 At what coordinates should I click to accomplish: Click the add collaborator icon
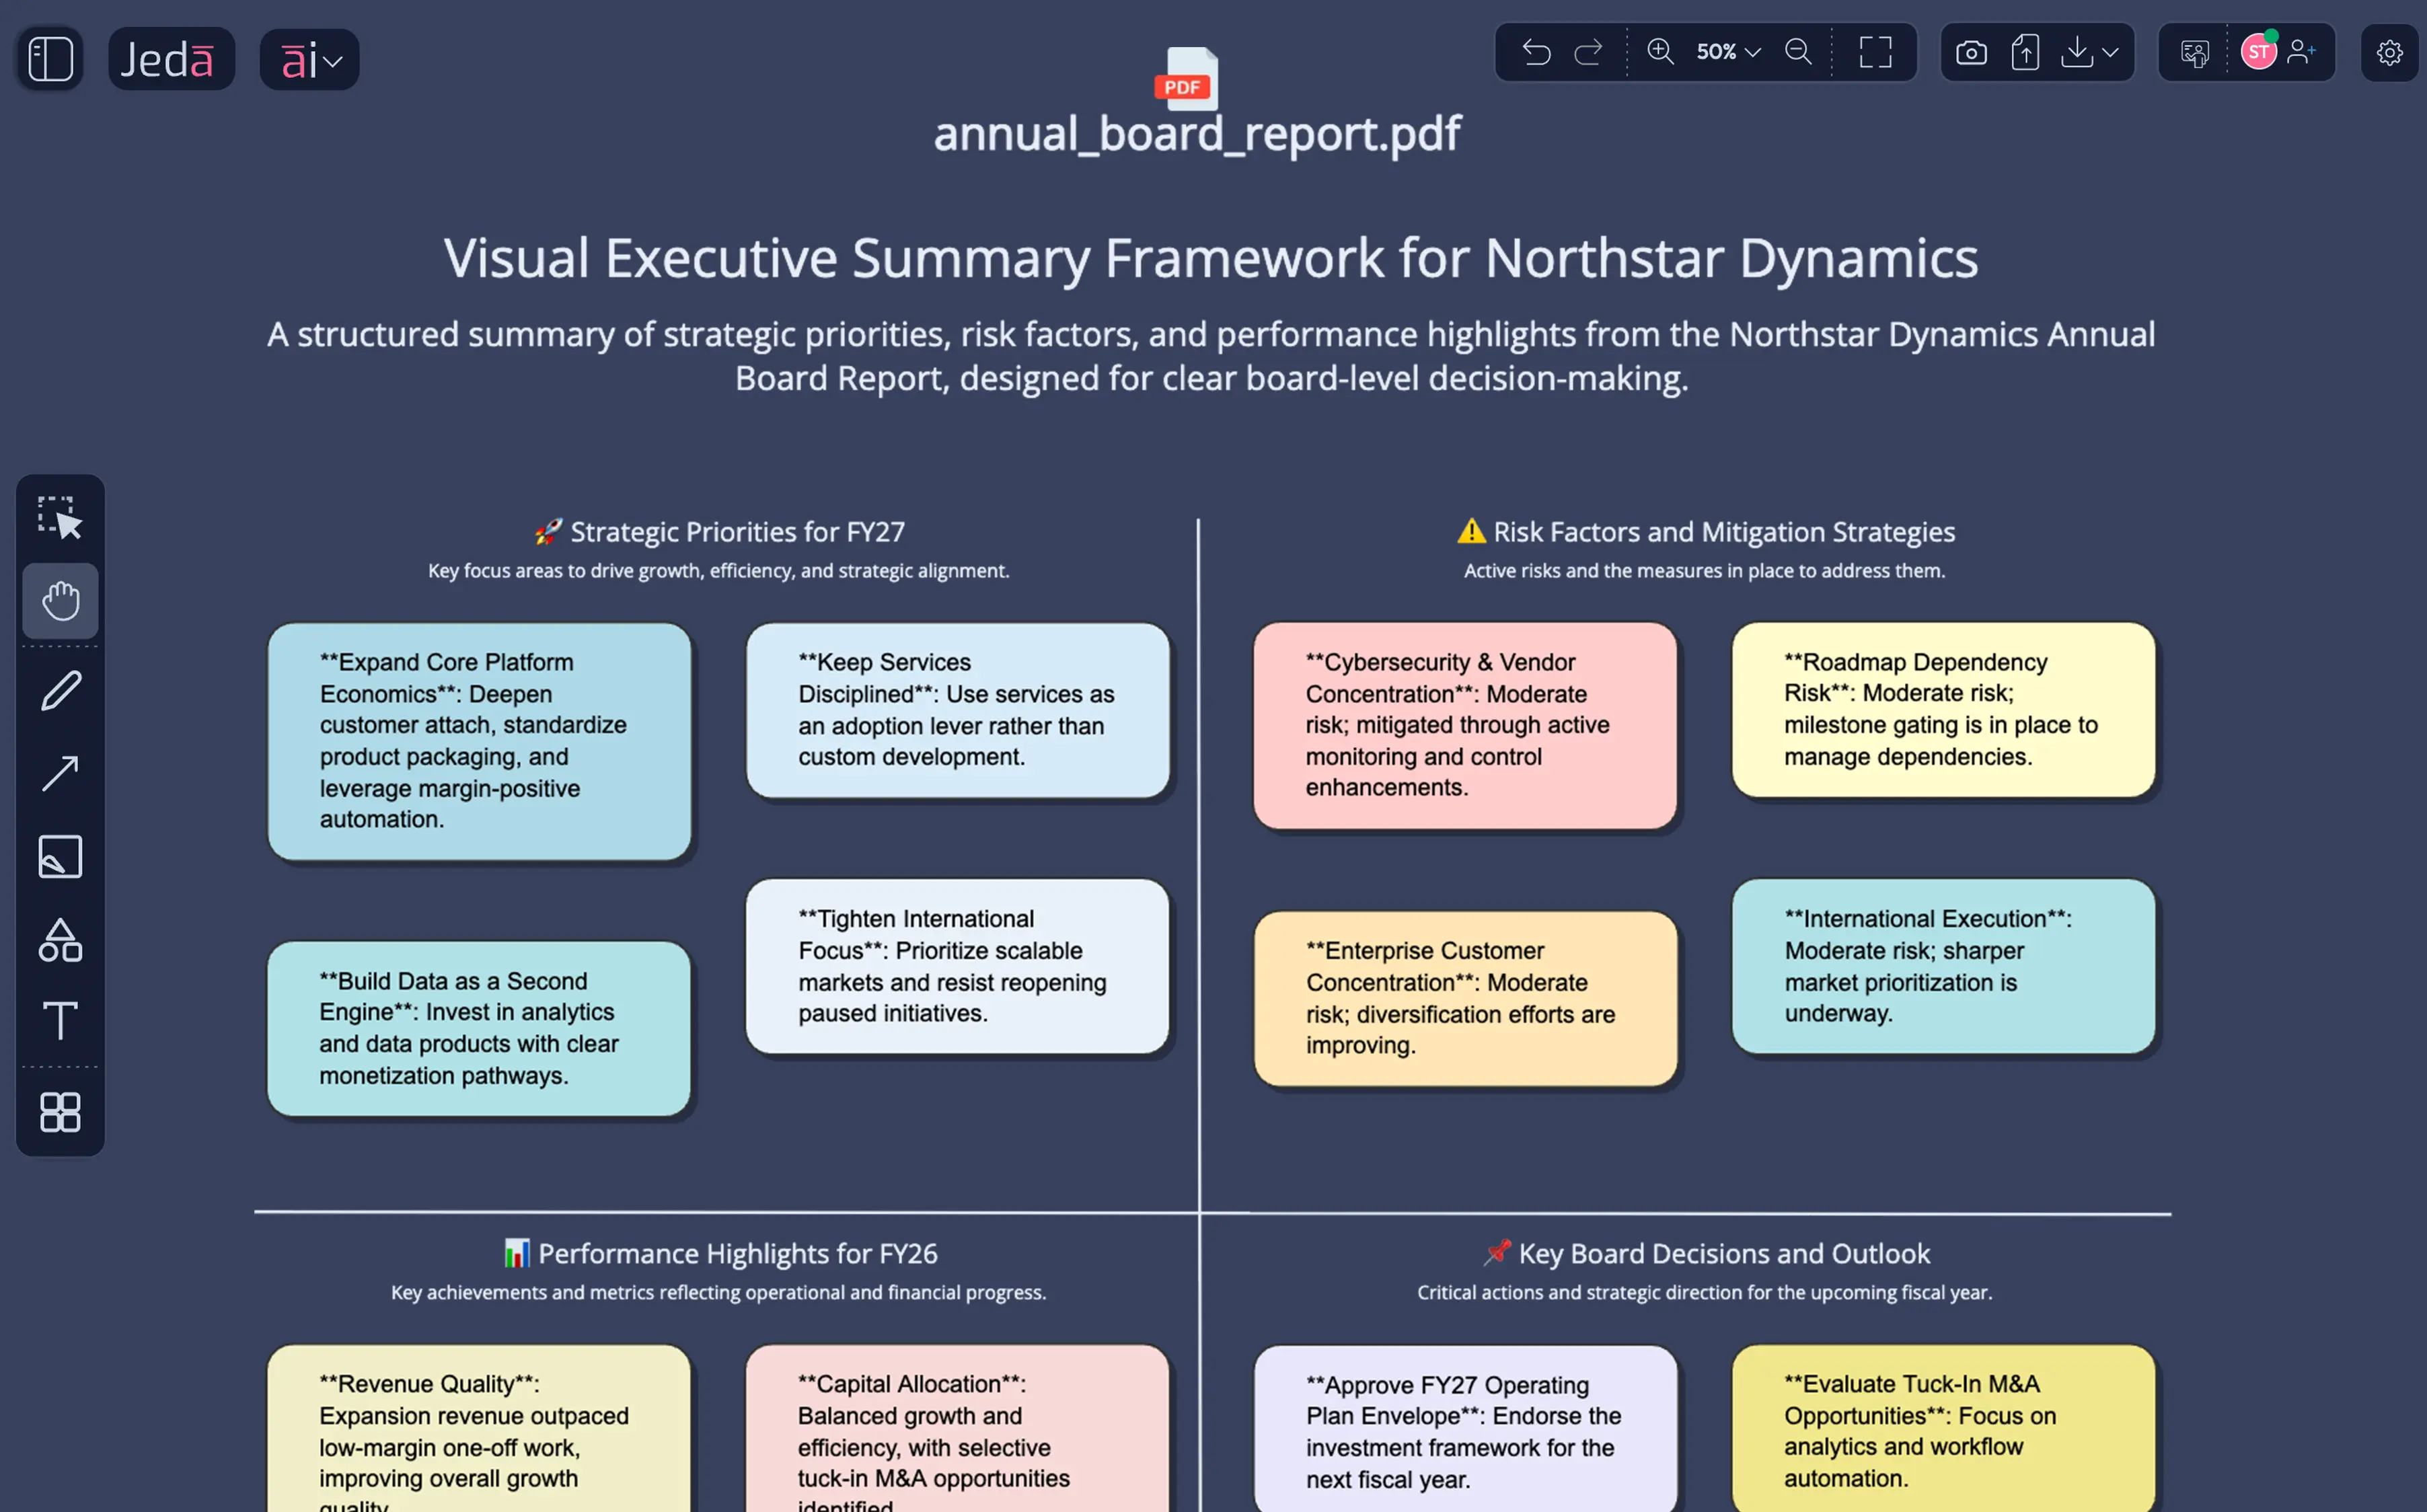click(2301, 52)
